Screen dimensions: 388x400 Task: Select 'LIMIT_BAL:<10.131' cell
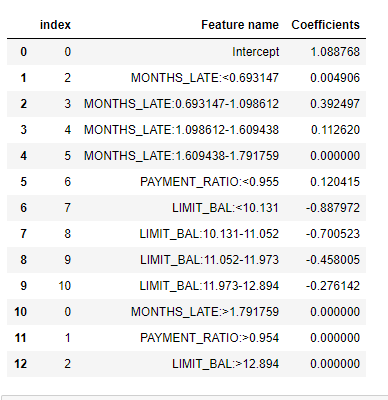click(x=225, y=208)
